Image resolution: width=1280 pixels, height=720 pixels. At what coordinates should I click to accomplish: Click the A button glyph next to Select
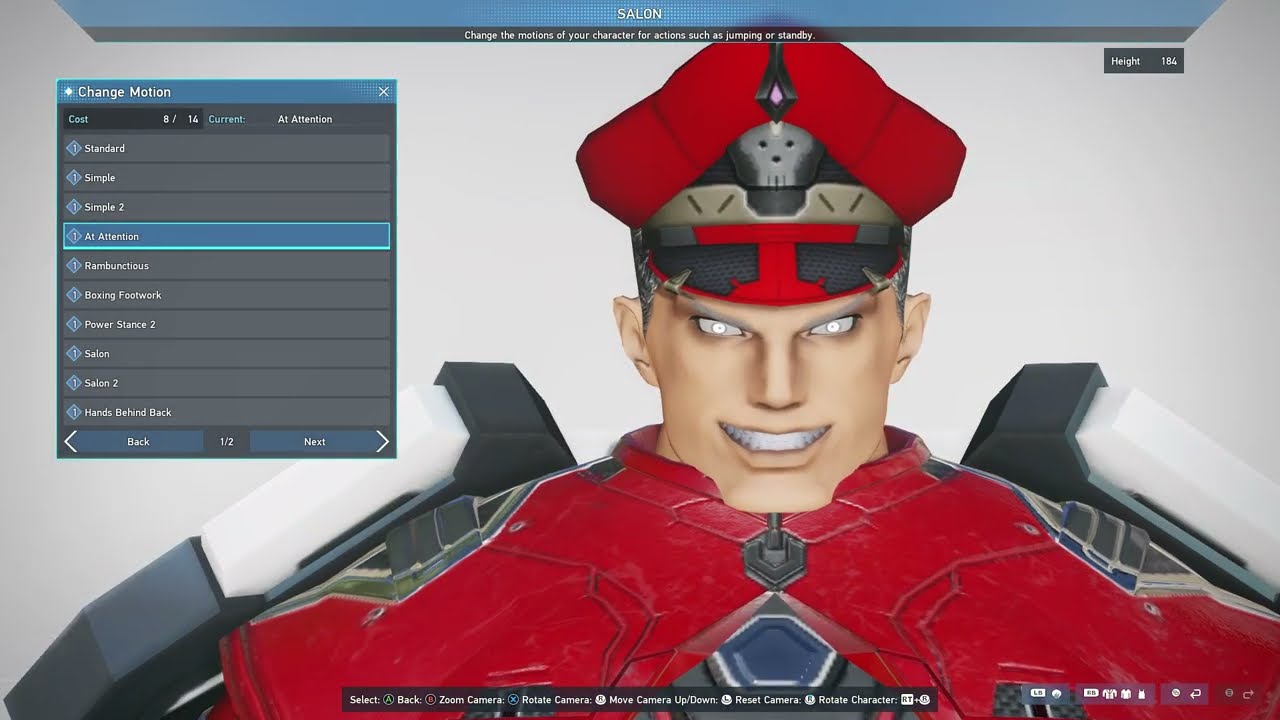pos(389,700)
